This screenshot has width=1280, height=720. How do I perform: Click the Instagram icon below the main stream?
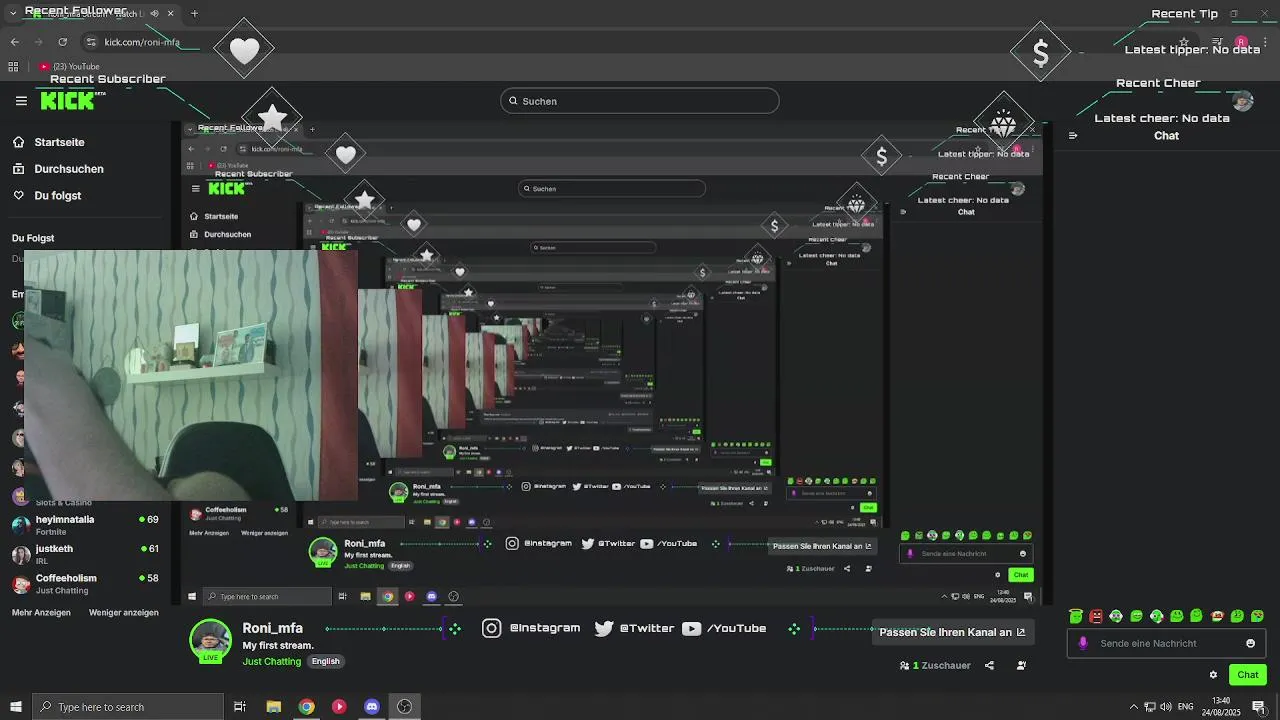[491, 628]
